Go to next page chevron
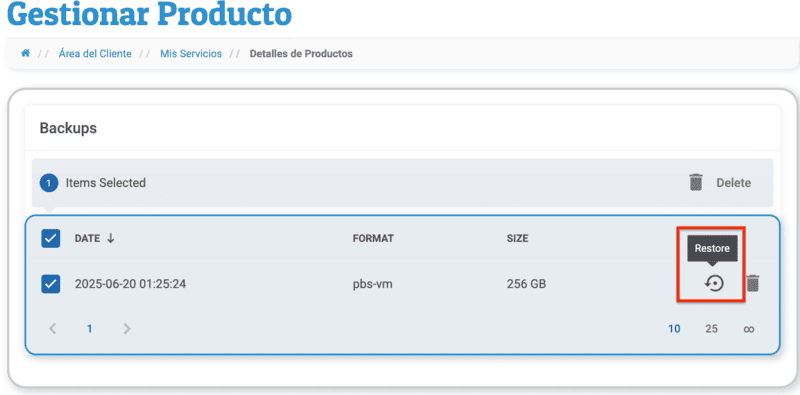This screenshot has height=395, width=800. [x=127, y=329]
